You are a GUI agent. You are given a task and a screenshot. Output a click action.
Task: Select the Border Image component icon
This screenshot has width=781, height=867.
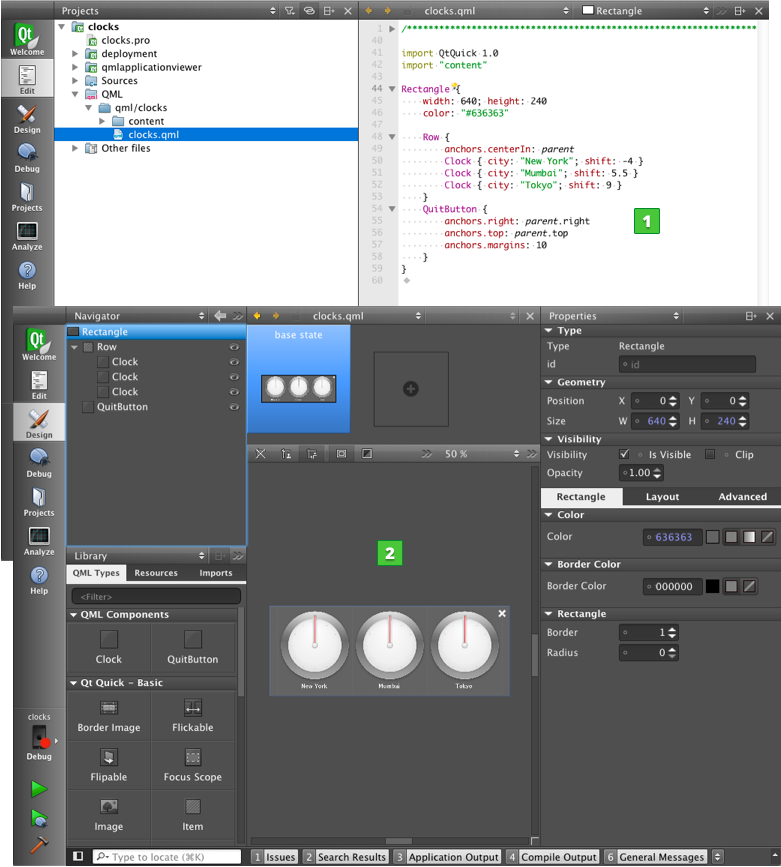coord(109,708)
